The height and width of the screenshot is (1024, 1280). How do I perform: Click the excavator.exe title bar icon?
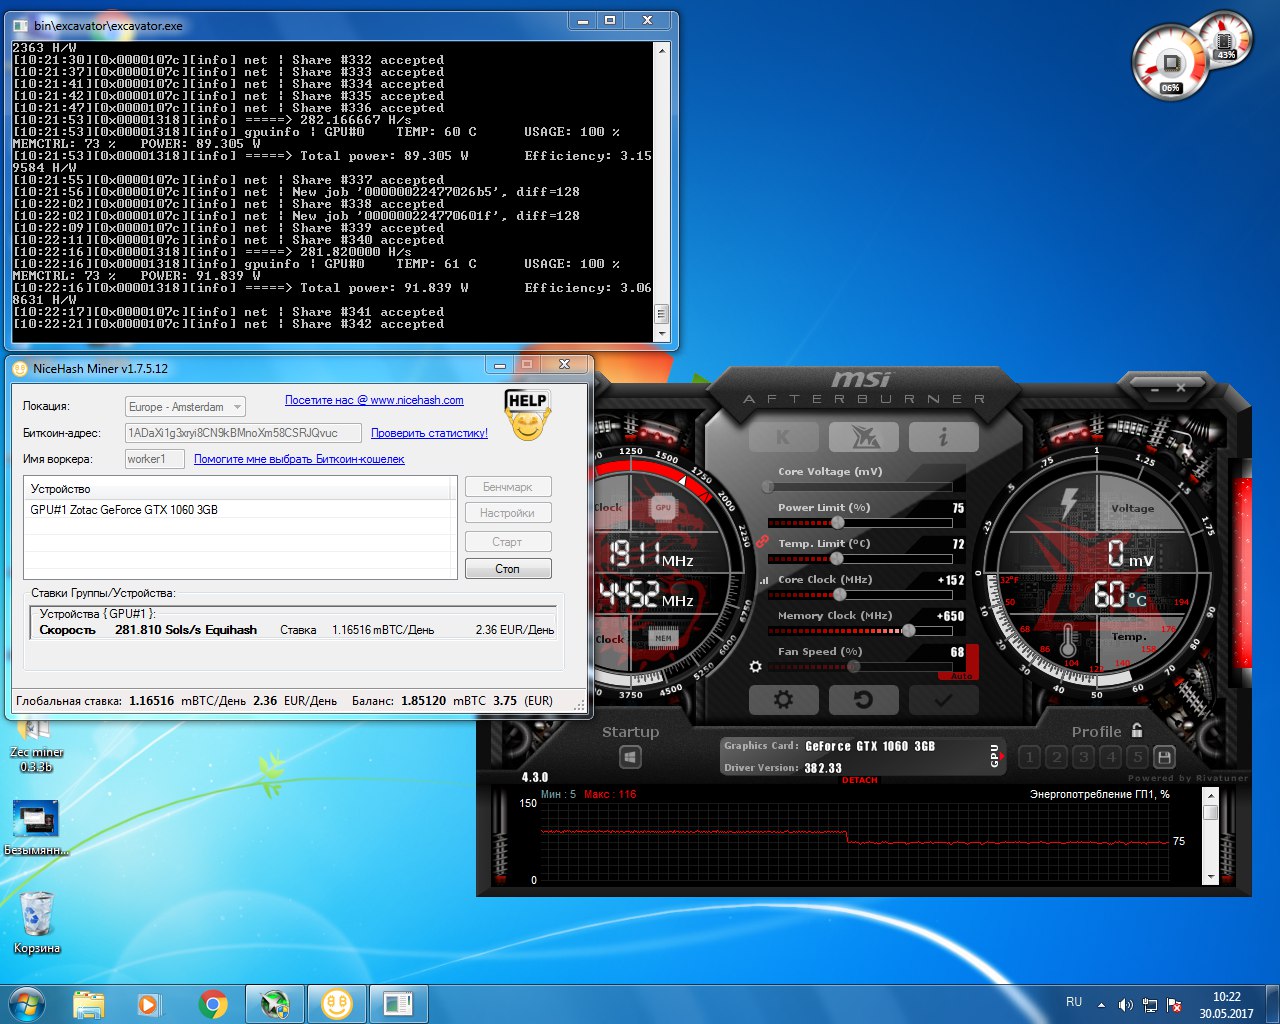tap(22, 25)
